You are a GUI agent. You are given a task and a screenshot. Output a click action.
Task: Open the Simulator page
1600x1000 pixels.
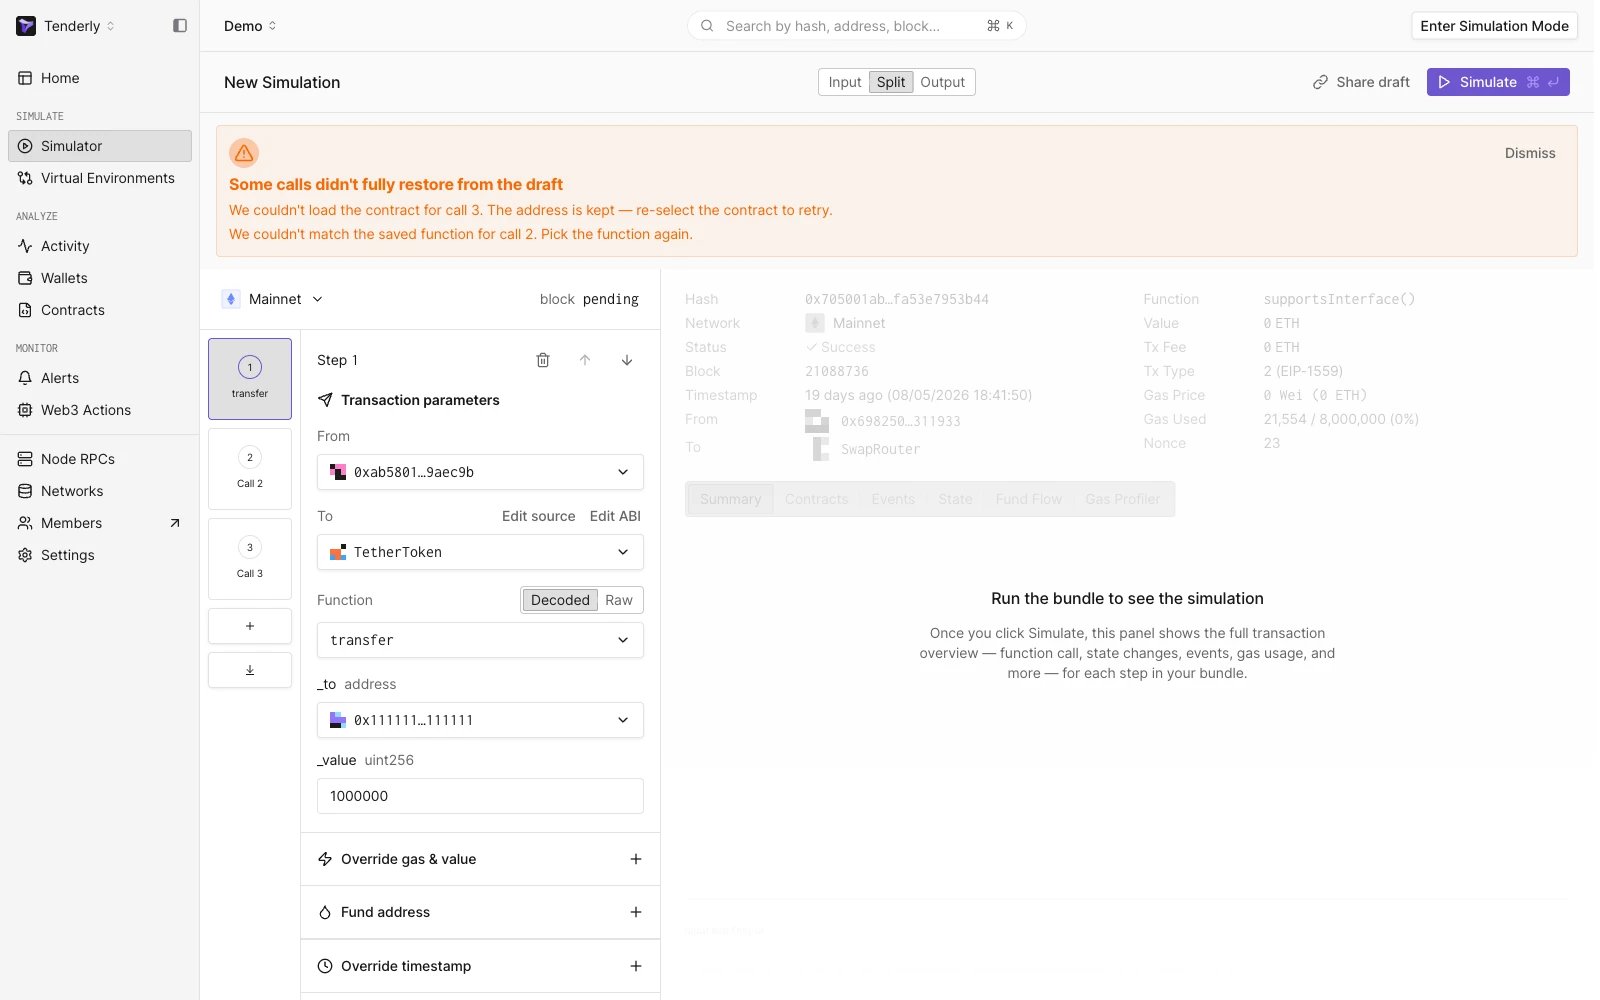100,146
